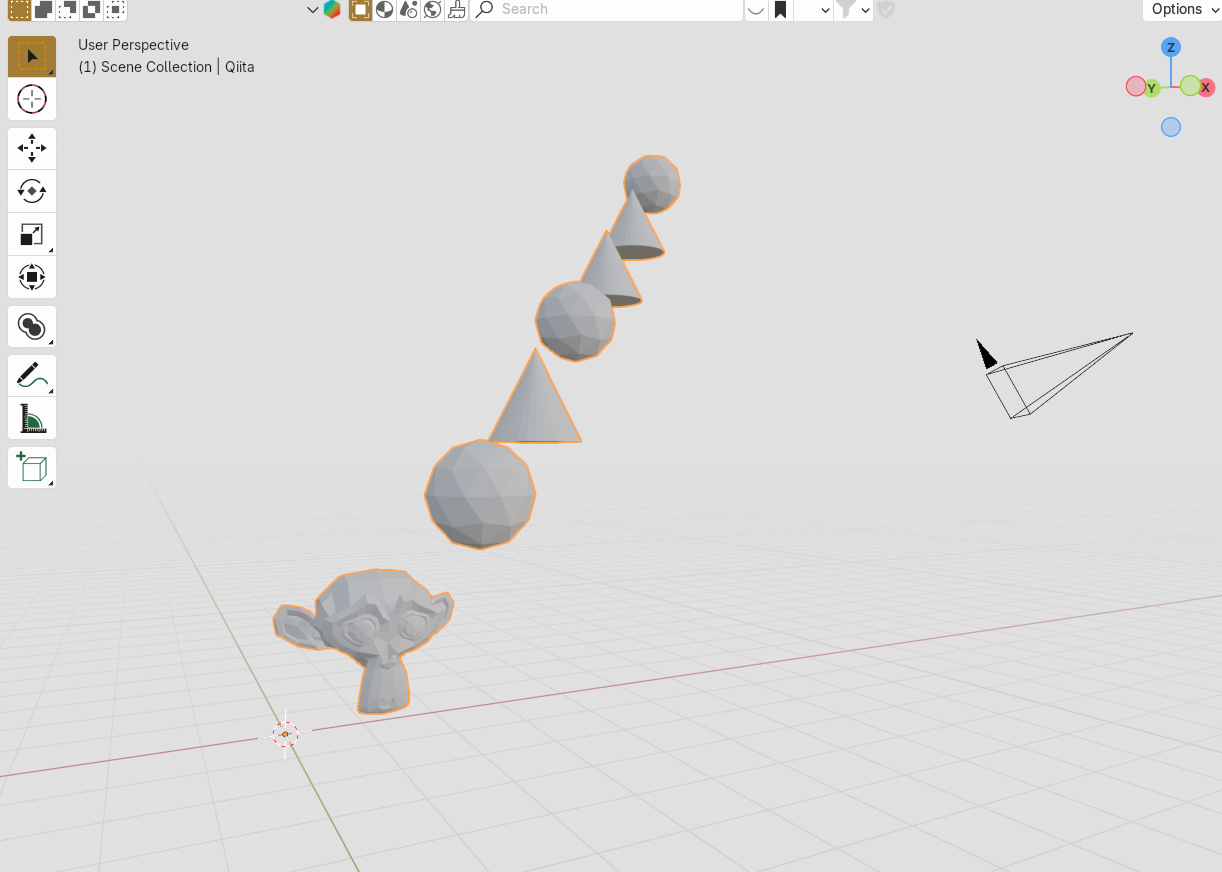This screenshot has height=872, width=1222.
Task: Align view to Z axis on gizmo
Action: (x=1171, y=47)
